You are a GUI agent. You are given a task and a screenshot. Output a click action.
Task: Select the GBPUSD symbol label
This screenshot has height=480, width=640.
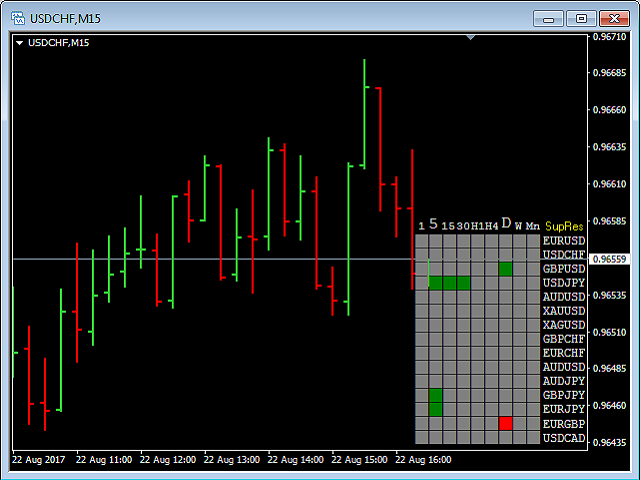(564, 269)
